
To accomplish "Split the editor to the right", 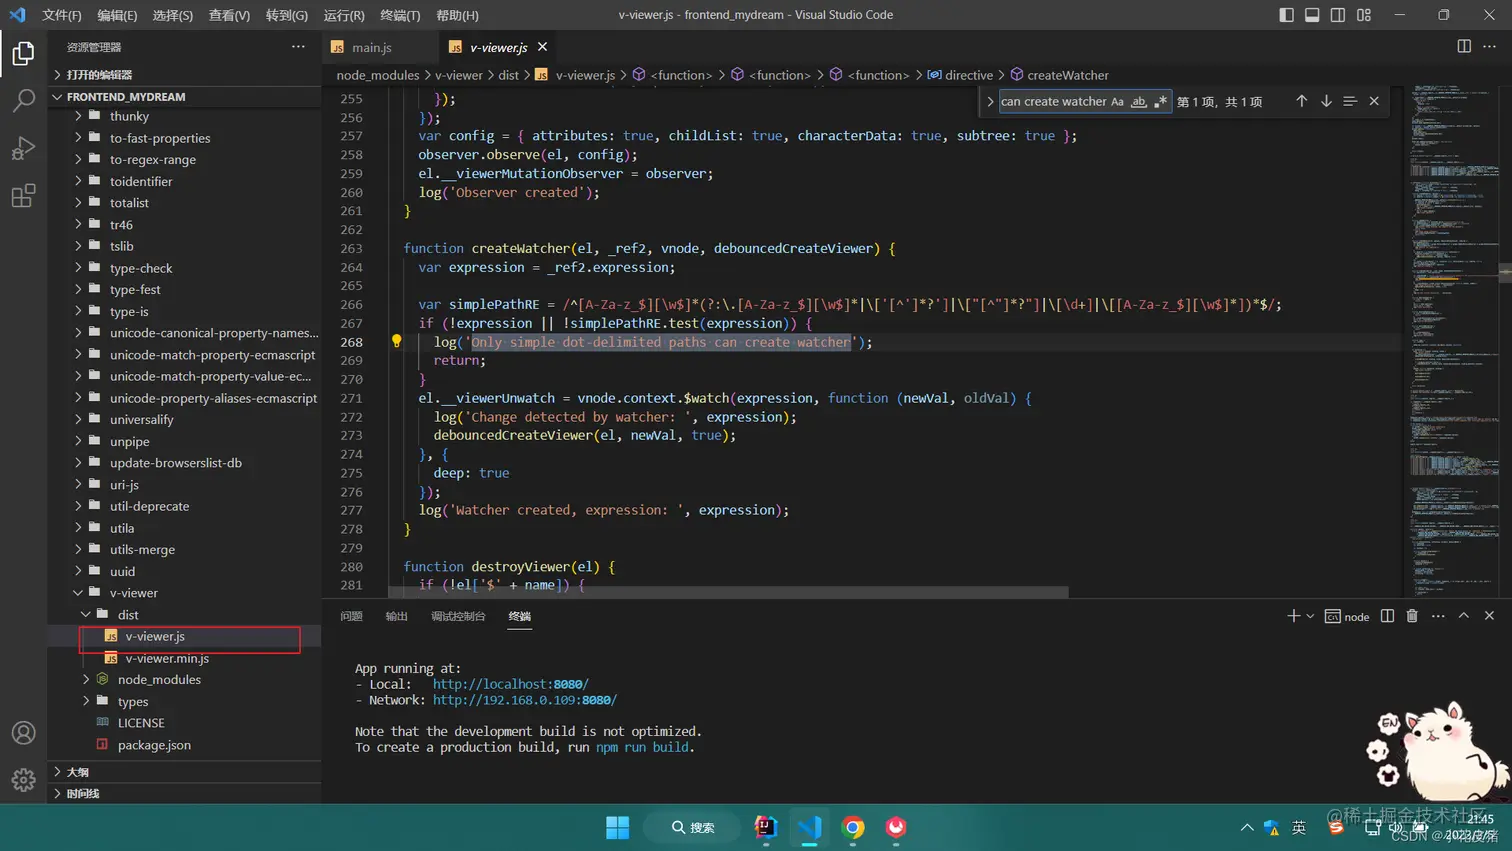I will pos(1464,47).
